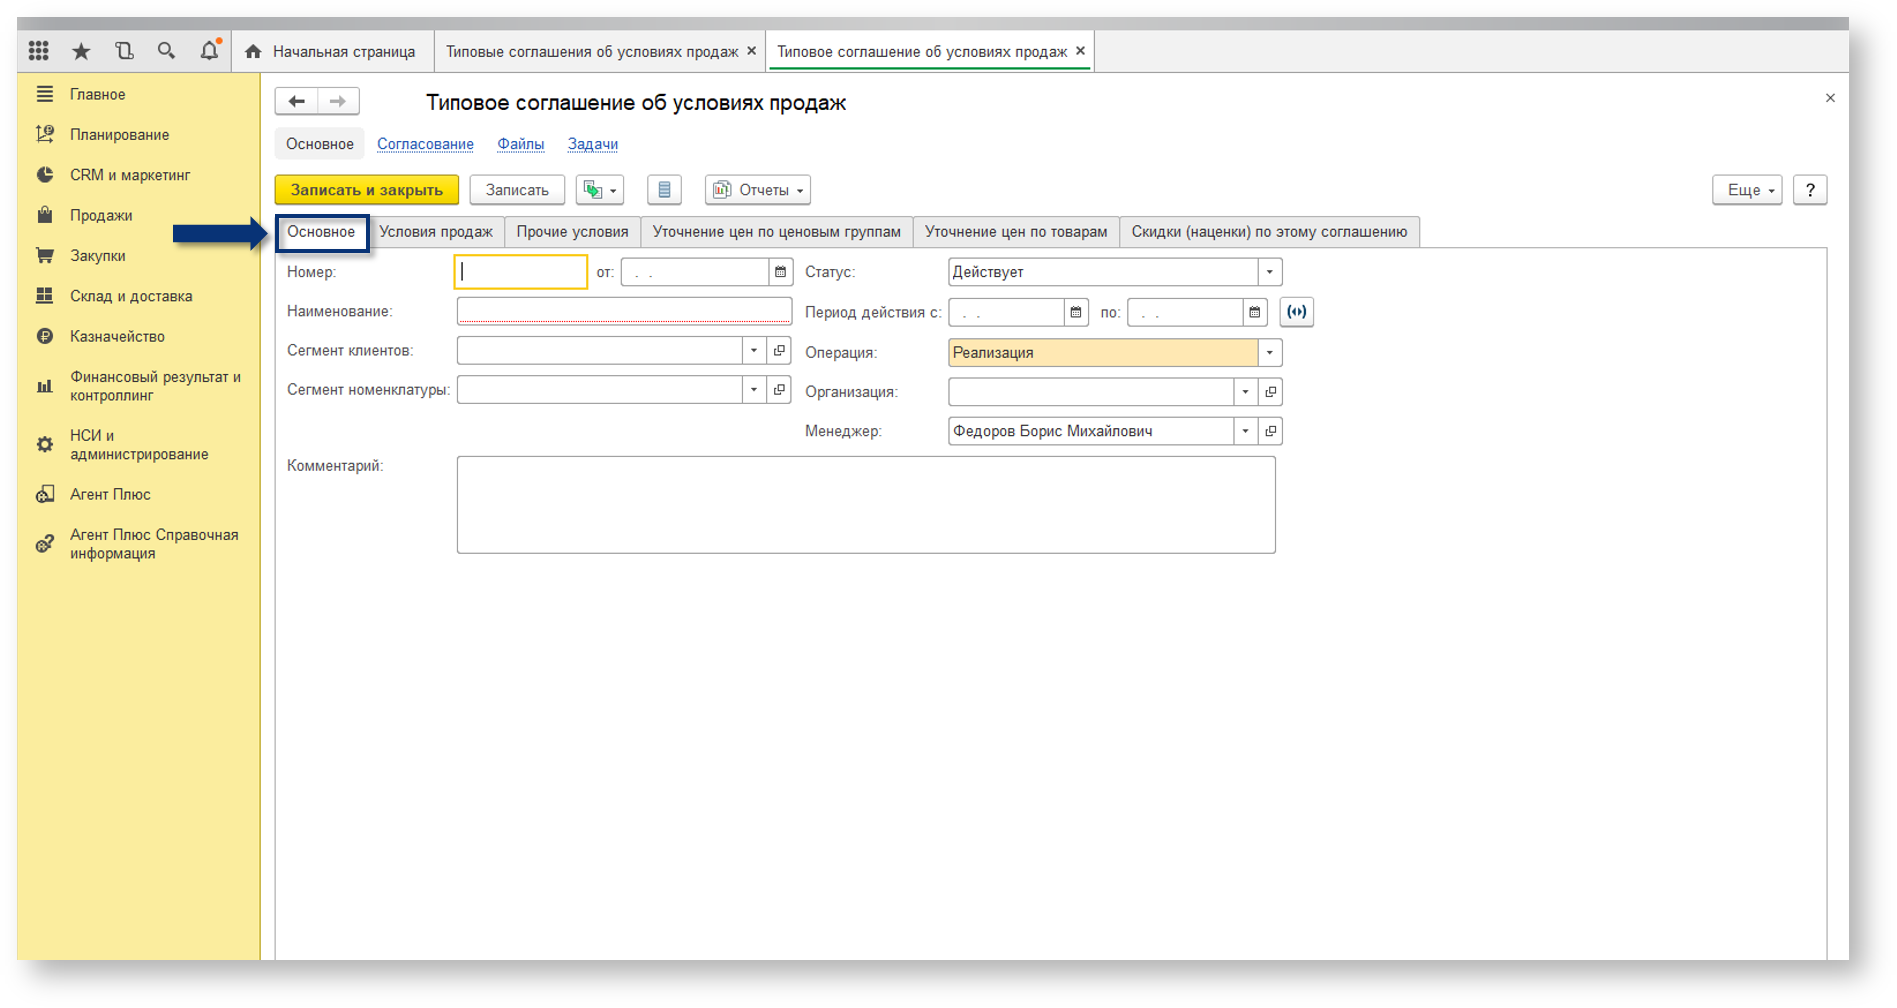Viewport: 1897px width, 1008px height.
Task: Select the upper Основное navigation item
Action: (320, 144)
